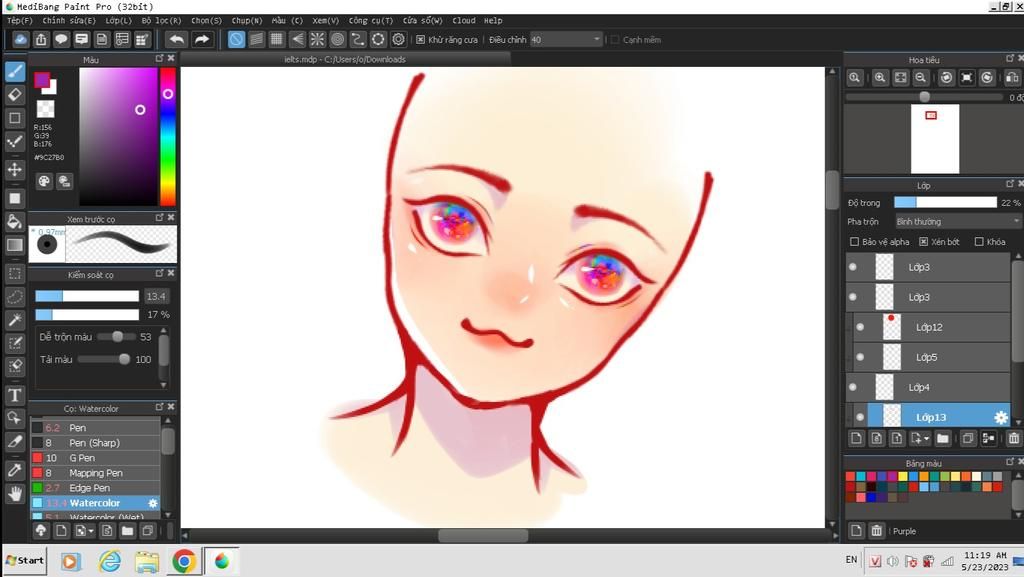This screenshot has width=1024, height=577.
Task: Click the Undo arrow in toolbar
Action: (177, 39)
